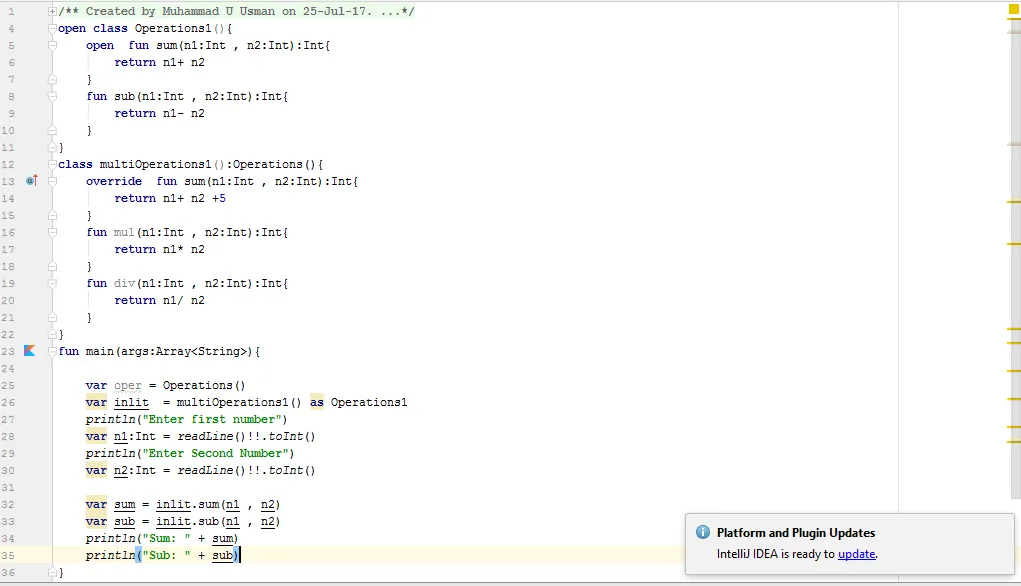Viewport: 1021px width, 586px height.
Task: Click the fold end marker on line 21
Action: [52, 317]
